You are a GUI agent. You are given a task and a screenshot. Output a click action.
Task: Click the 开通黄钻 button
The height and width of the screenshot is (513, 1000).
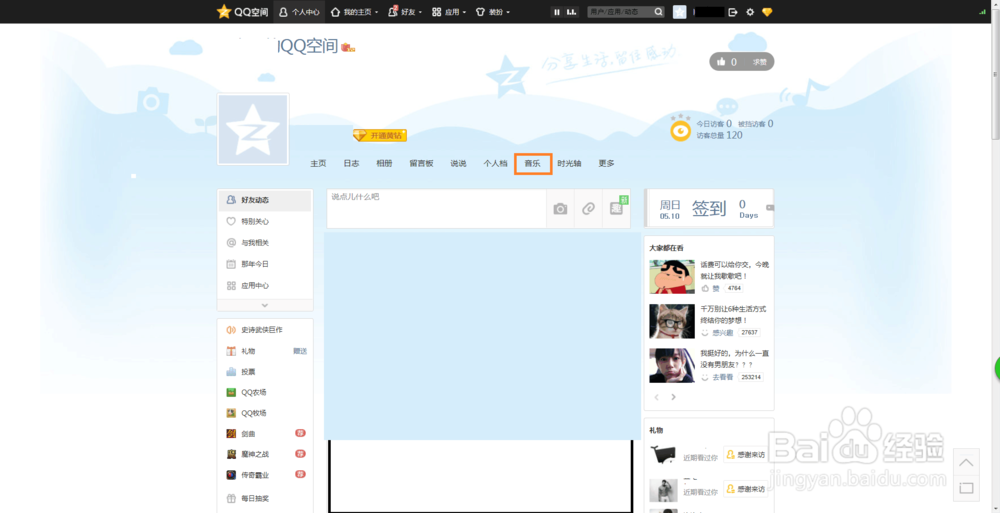click(x=380, y=135)
